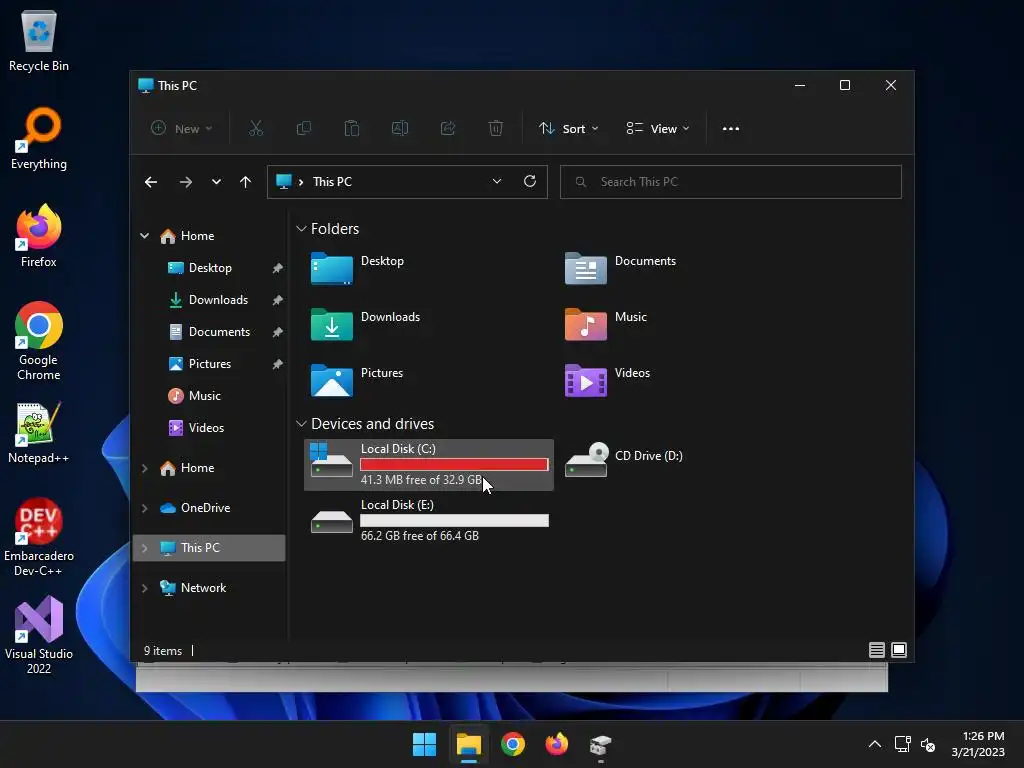This screenshot has height=768, width=1024.
Task: Switch to large icons view in status bar
Action: click(x=899, y=650)
